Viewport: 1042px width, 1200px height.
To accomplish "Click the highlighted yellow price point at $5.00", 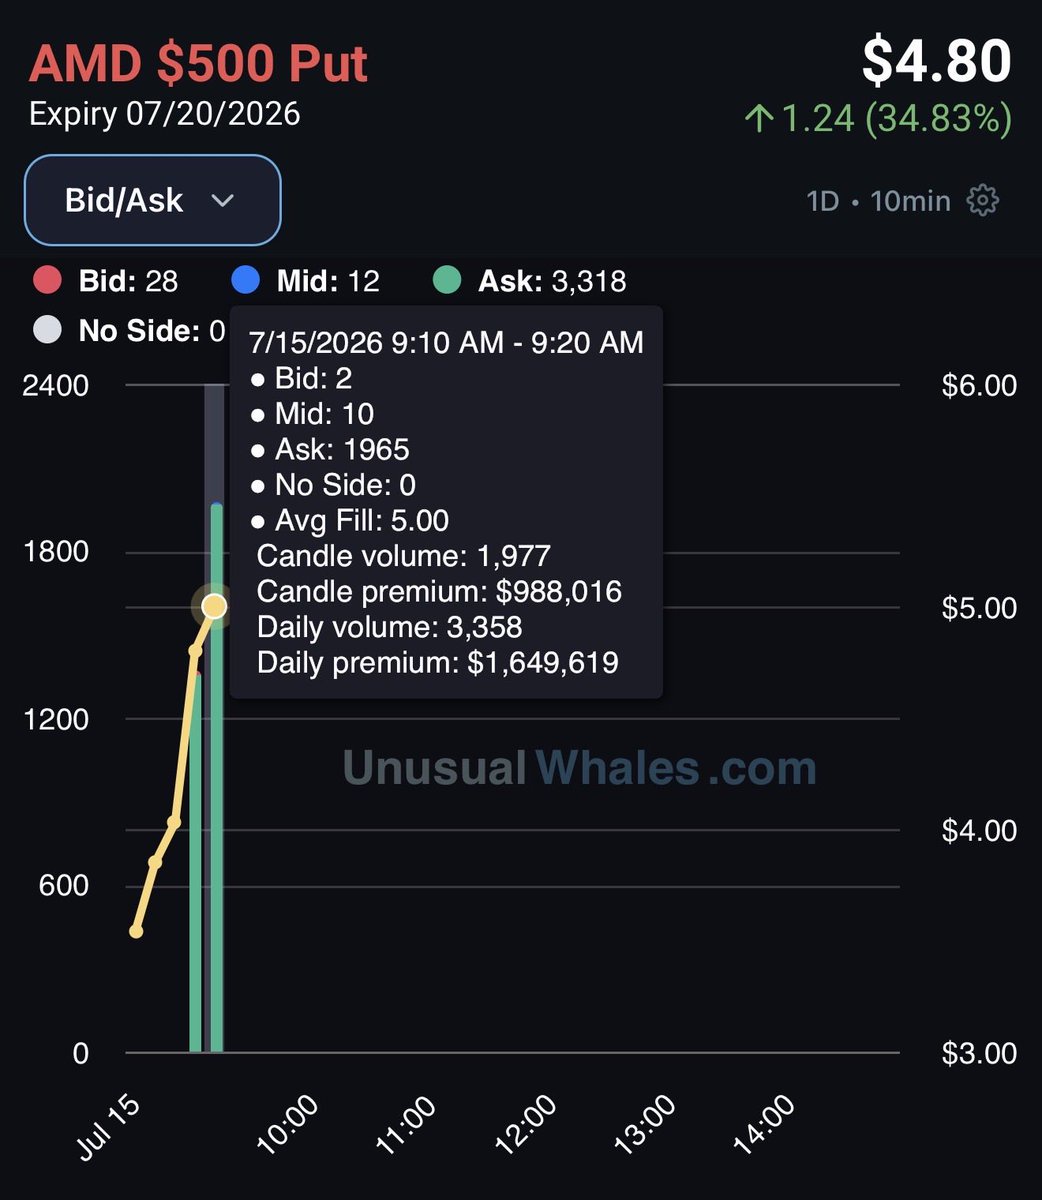I will pyautogui.click(x=214, y=606).
